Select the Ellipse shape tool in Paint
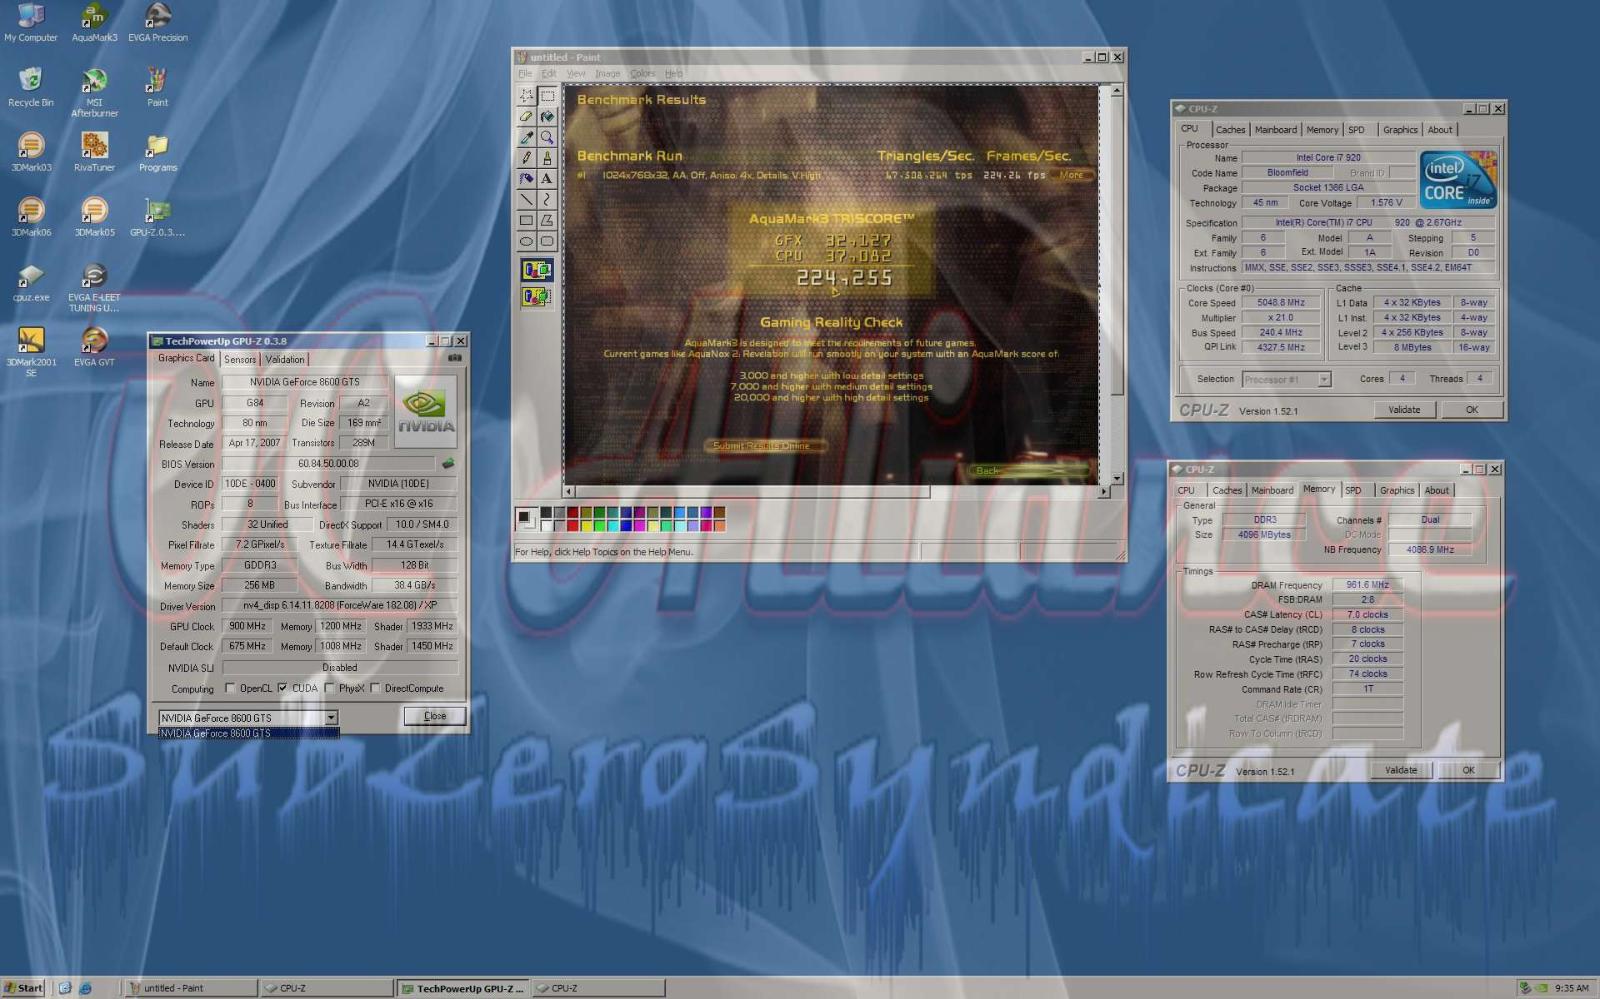Viewport: 1600px width, 999px height. (526, 241)
